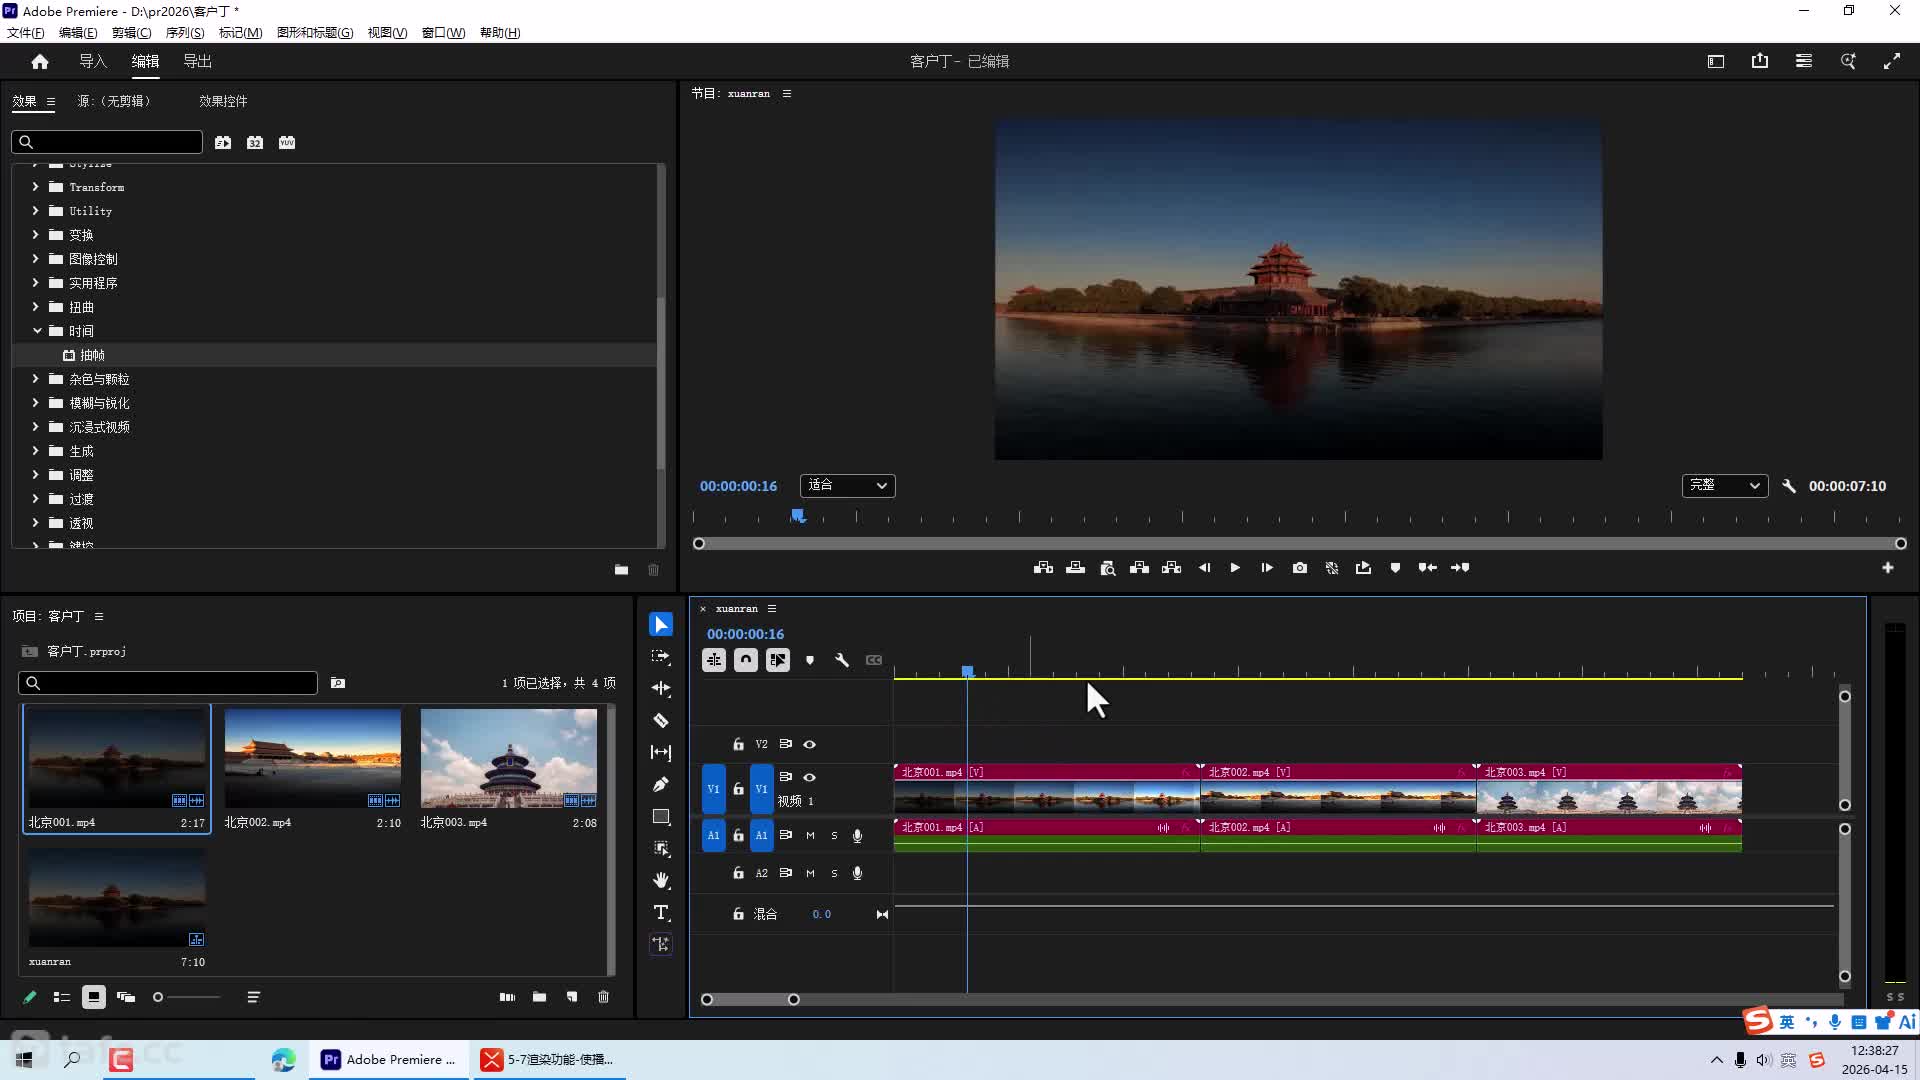Viewport: 1920px width, 1080px height.
Task: Expand the 杂色与颗粒 folder
Action: (x=36, y=379)
